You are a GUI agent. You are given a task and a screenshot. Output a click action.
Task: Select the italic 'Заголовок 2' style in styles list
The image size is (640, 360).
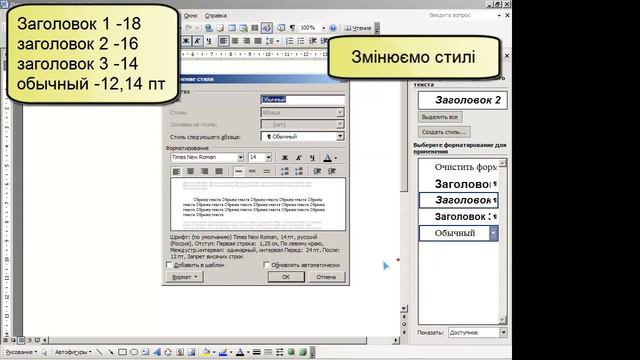tap(459, 200)
